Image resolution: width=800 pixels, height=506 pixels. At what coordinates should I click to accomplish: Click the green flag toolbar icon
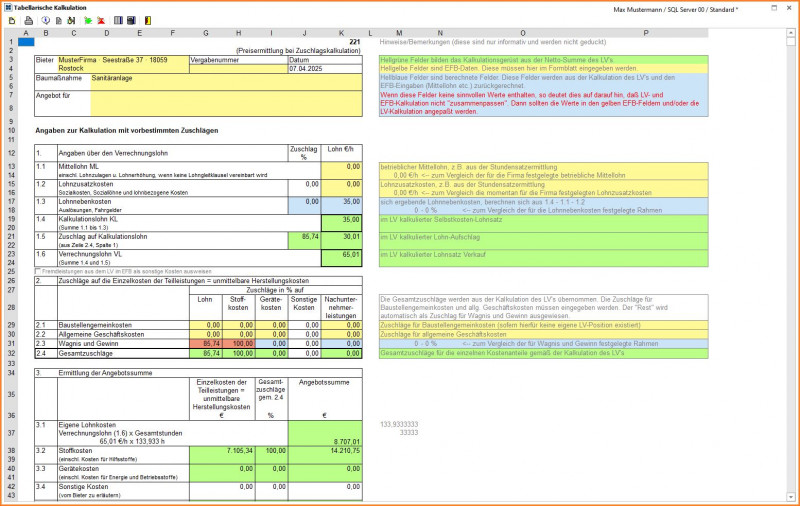point(87,20)
